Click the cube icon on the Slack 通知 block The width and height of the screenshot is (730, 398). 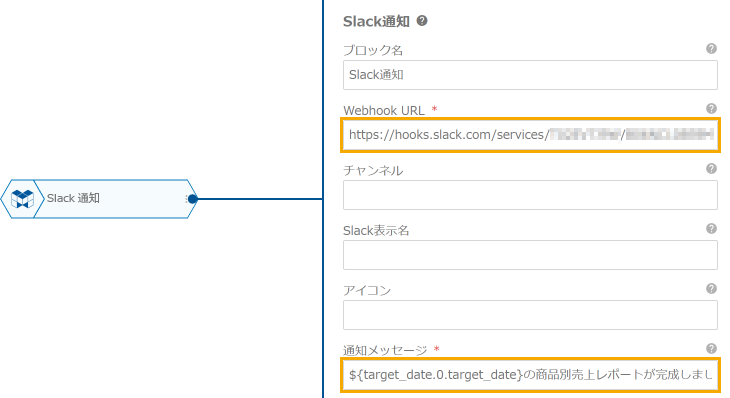pyautogui.click(x=22, y=199)
